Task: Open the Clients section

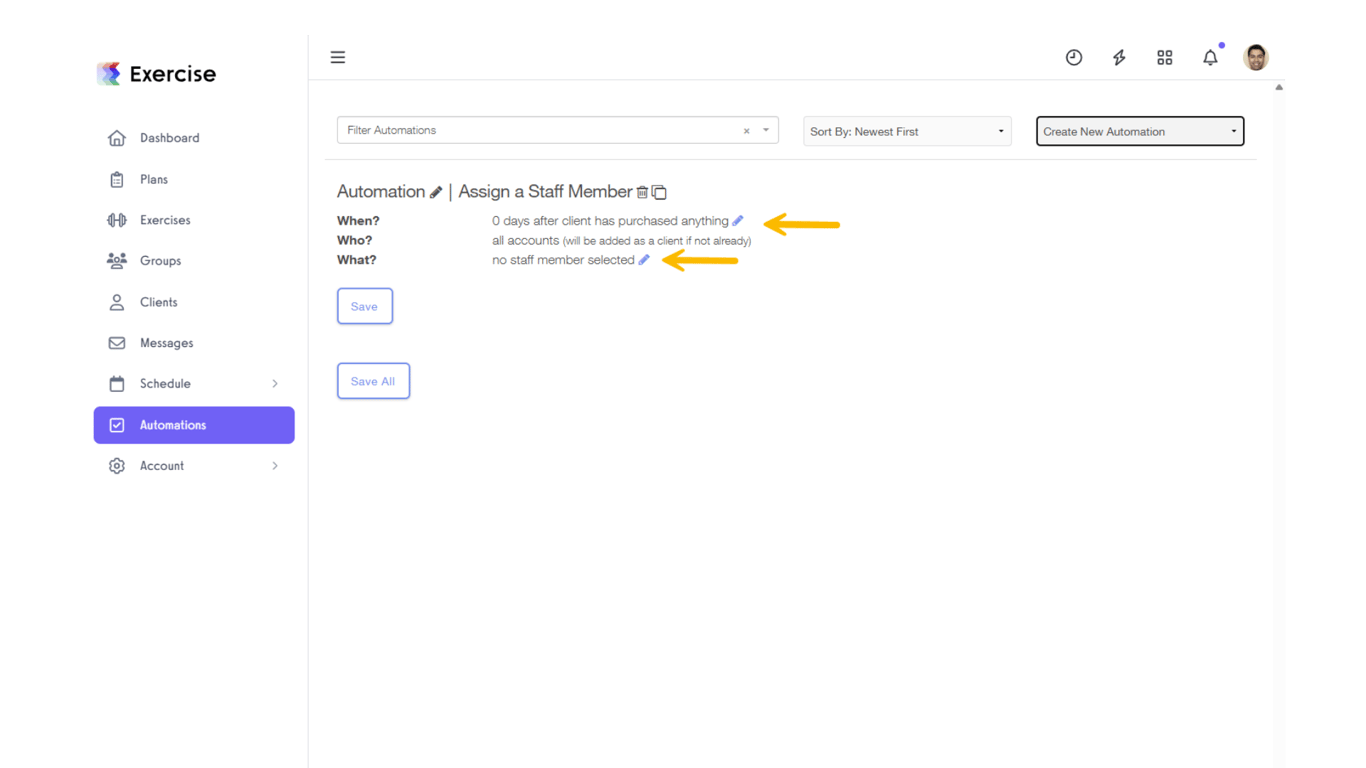Action: tap(158, 302)
